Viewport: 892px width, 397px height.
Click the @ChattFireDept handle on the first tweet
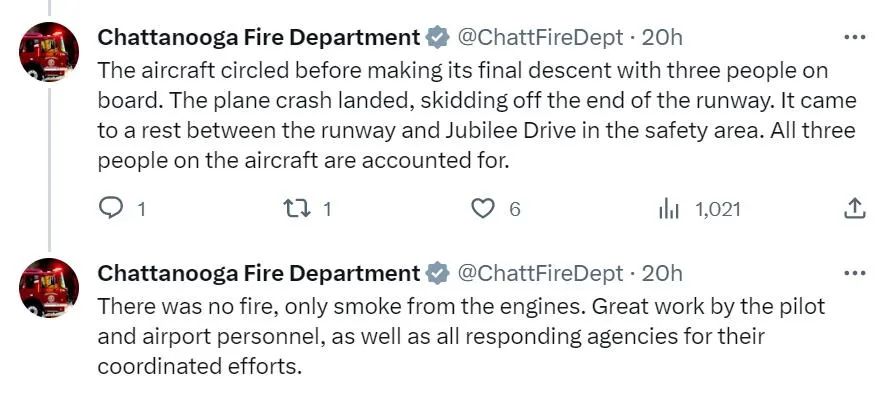540,38
